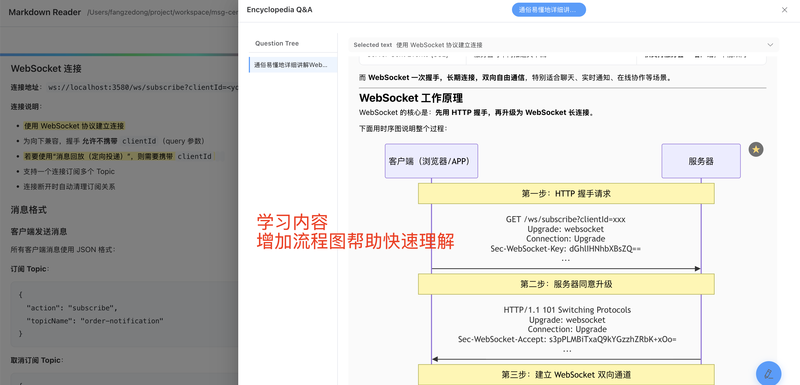Click the 客户端（浏览器/APP）participant box

432,161
